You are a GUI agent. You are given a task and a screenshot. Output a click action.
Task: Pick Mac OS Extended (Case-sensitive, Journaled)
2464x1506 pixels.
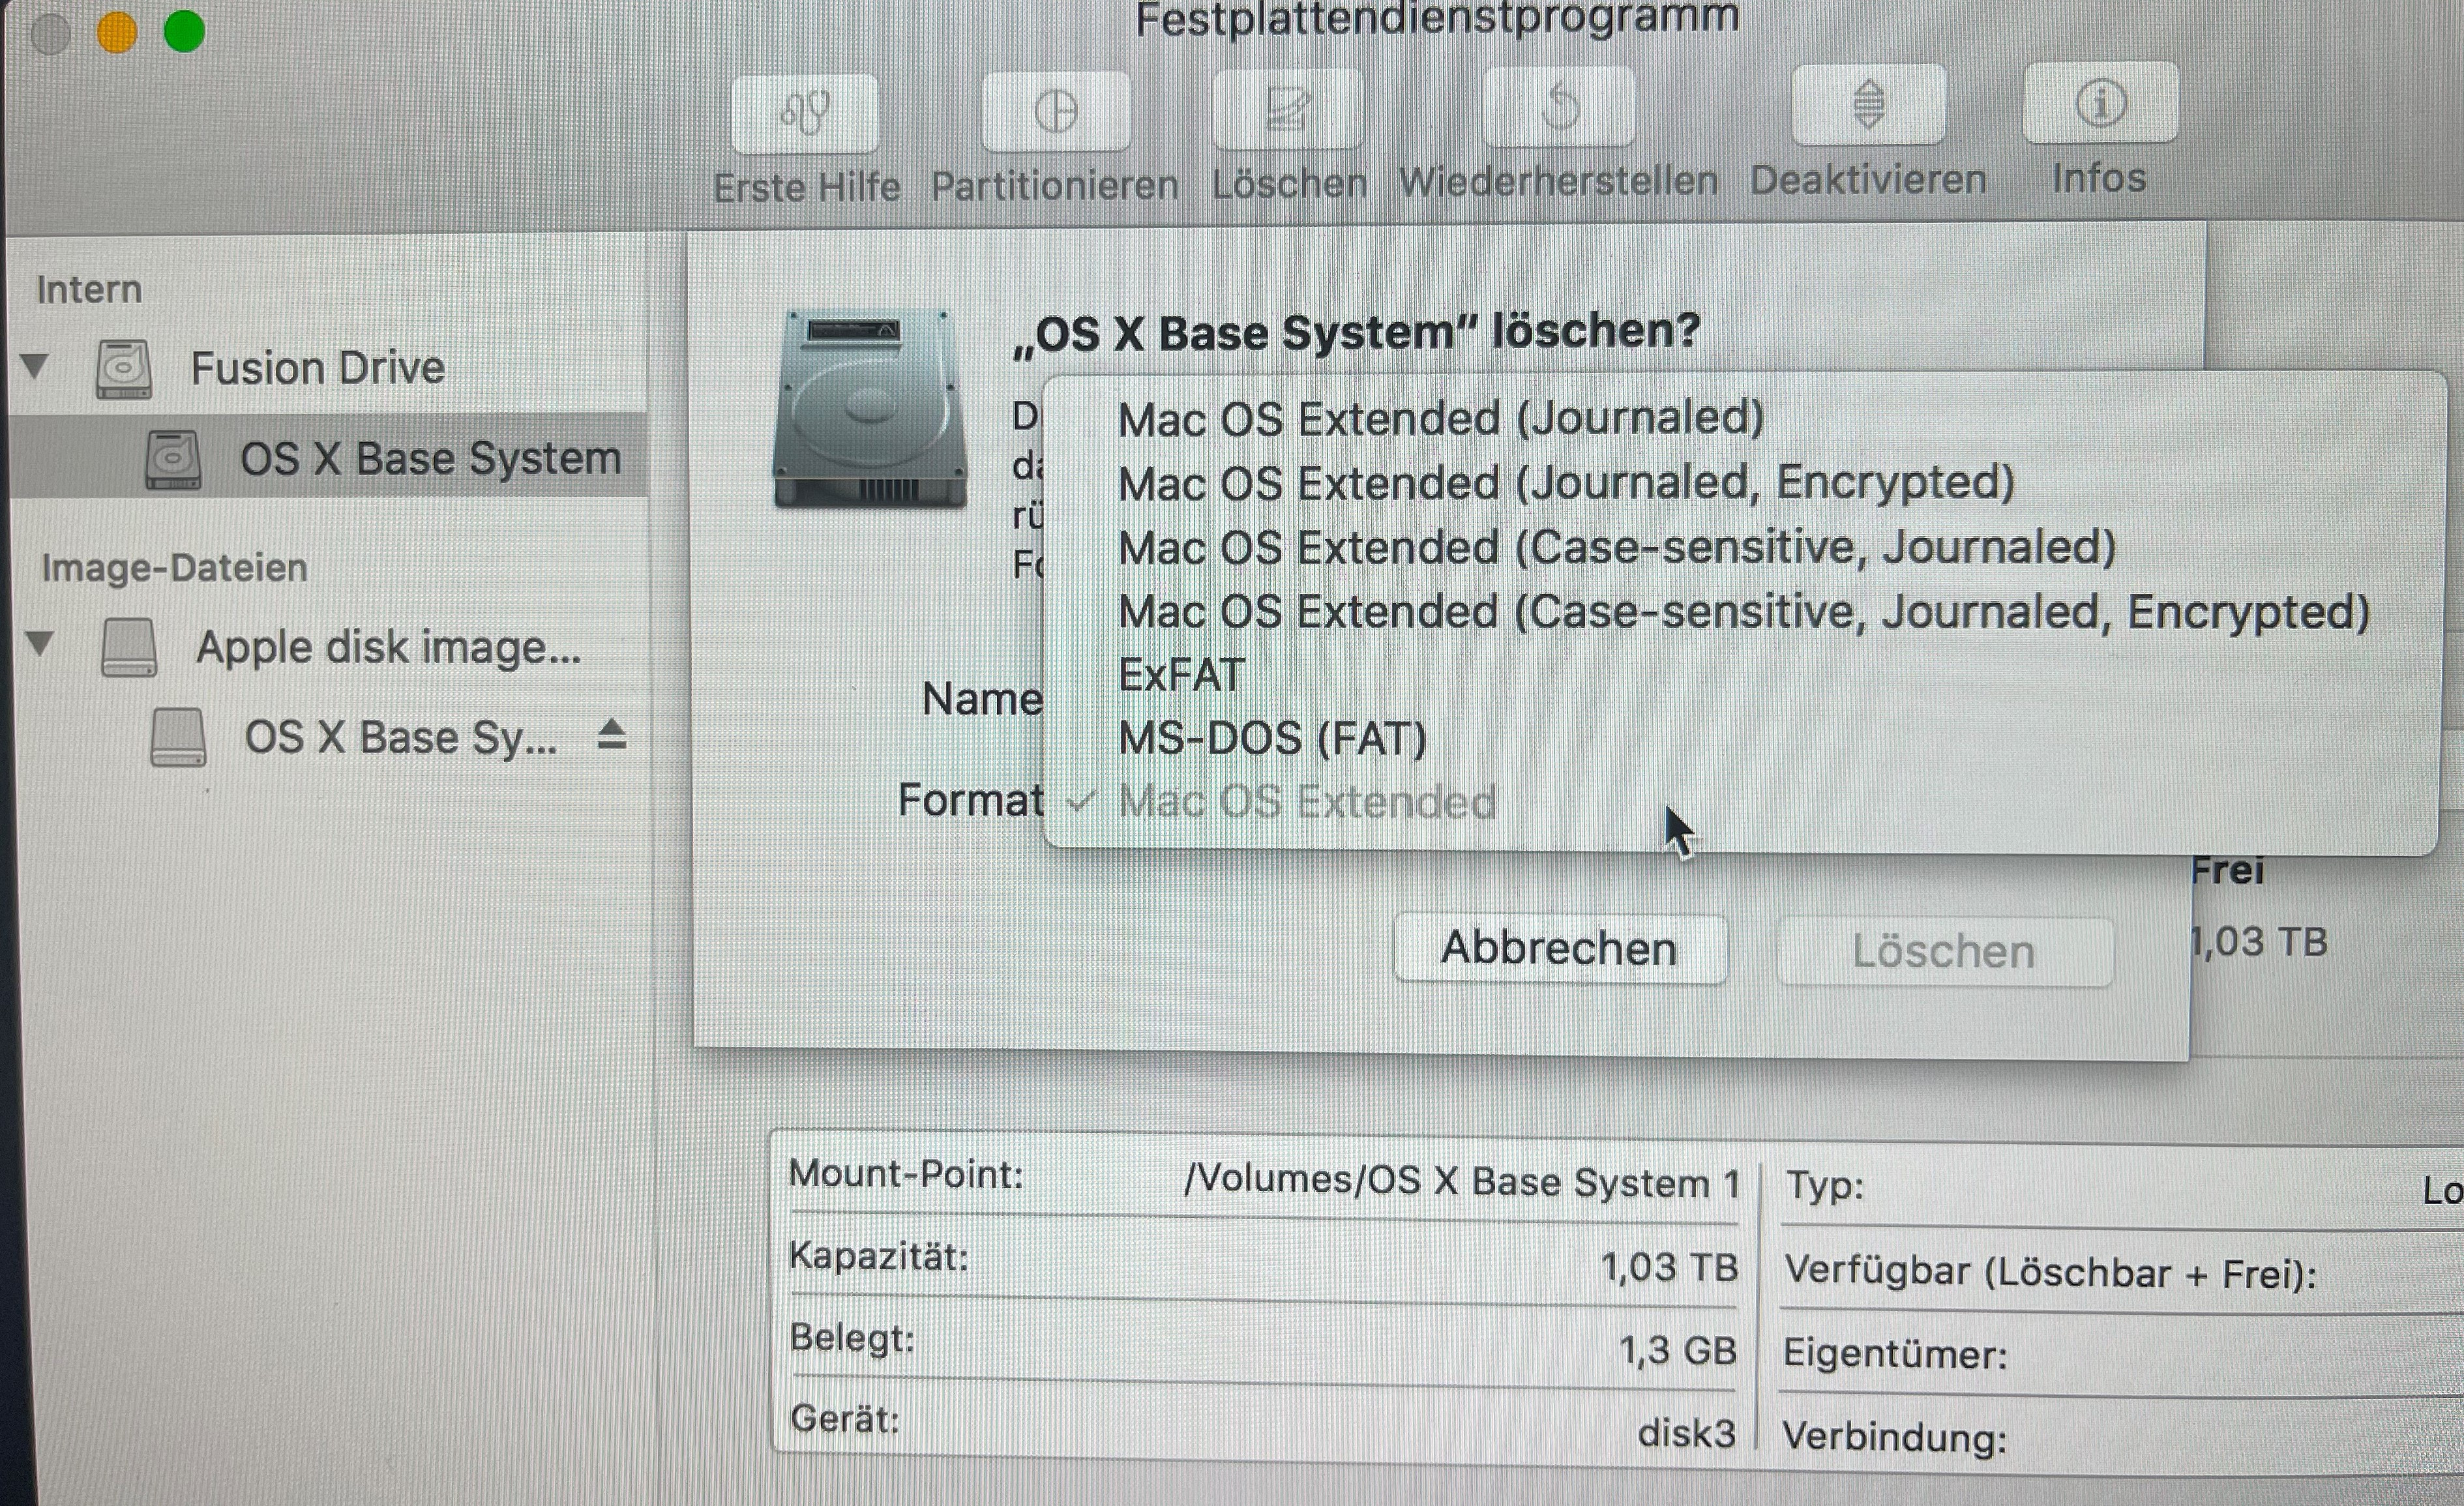(1616, 547)
